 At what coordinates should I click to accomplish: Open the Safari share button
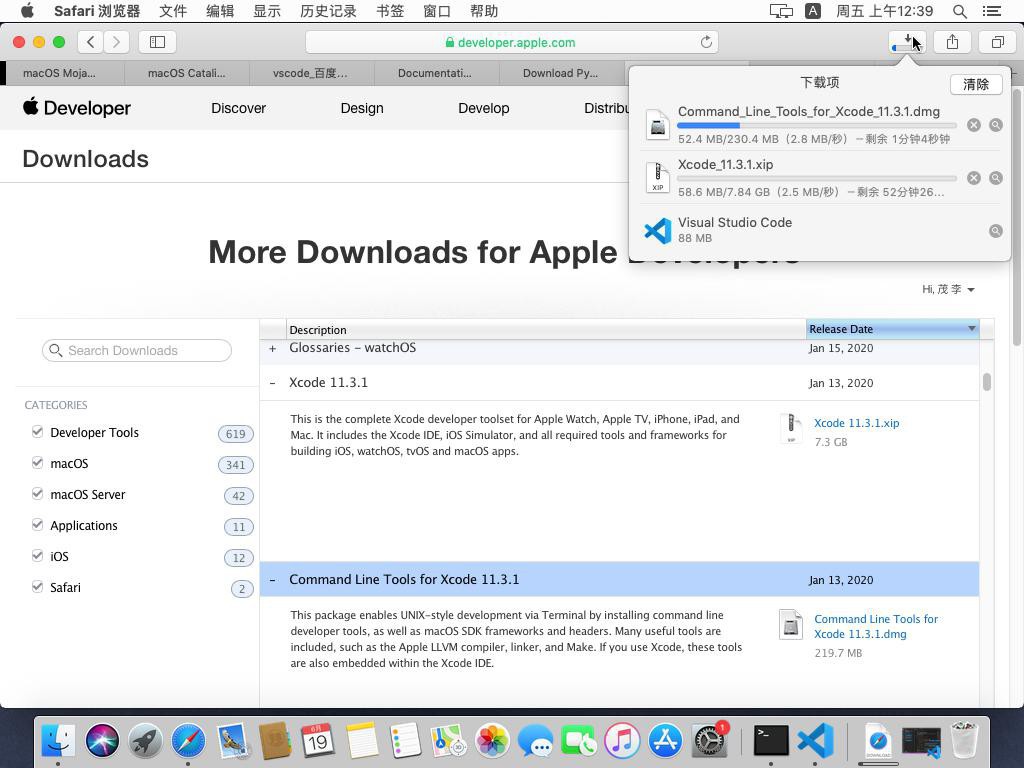(953, 42)
